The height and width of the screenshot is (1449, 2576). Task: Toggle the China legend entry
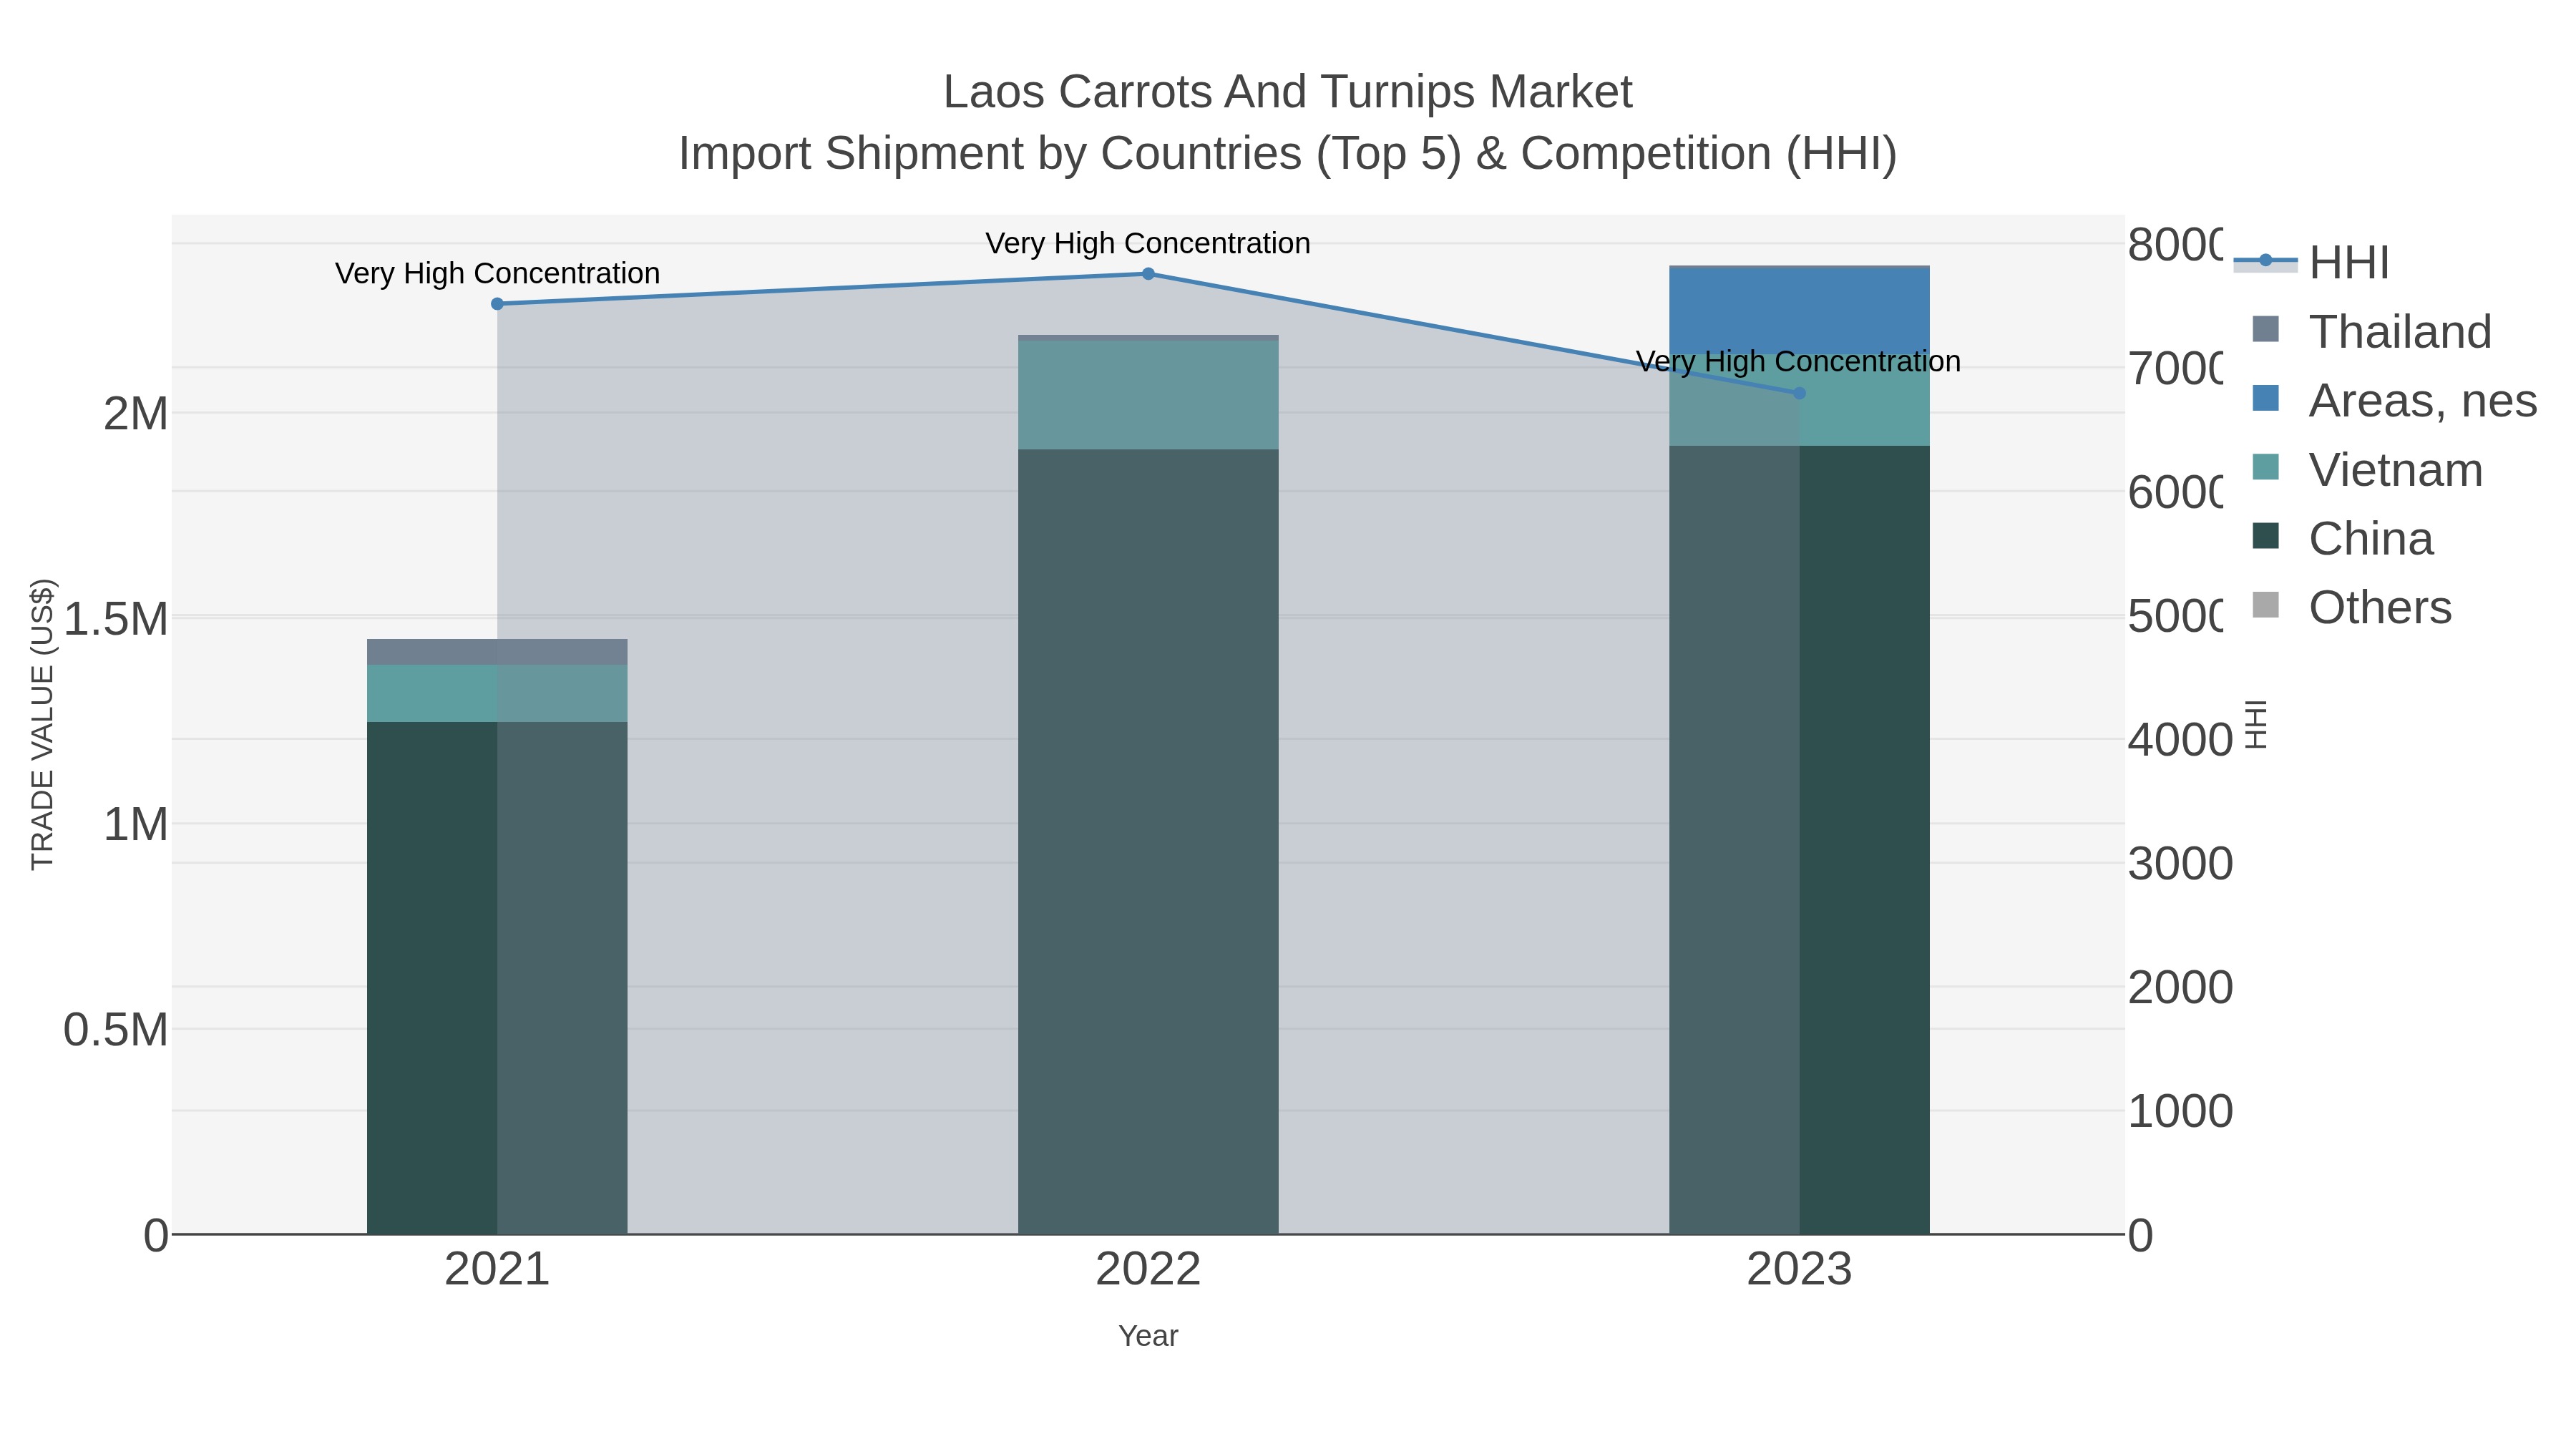(x=2342, y=538)
